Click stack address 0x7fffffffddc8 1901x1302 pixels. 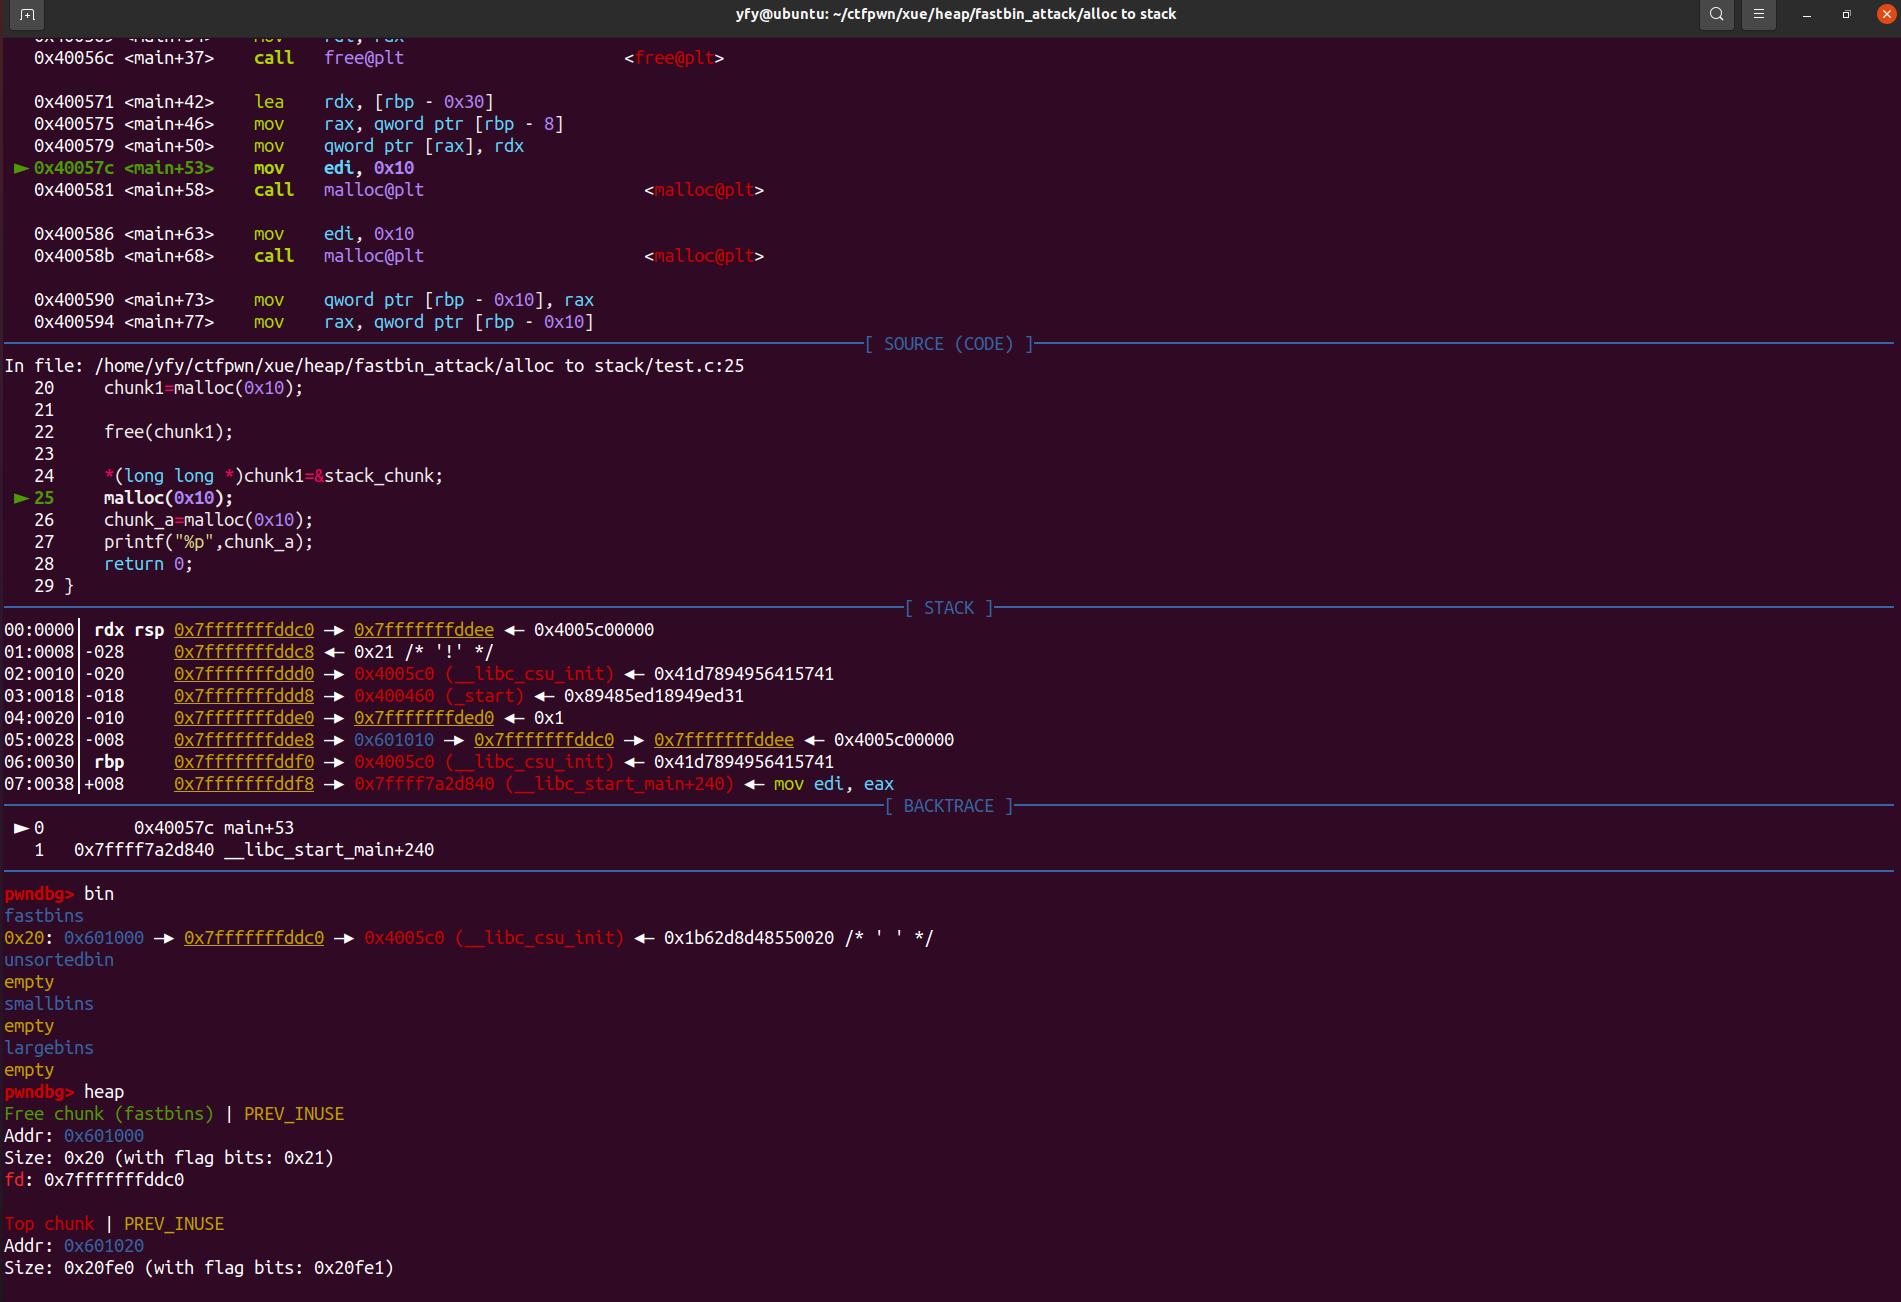[244, 652]
